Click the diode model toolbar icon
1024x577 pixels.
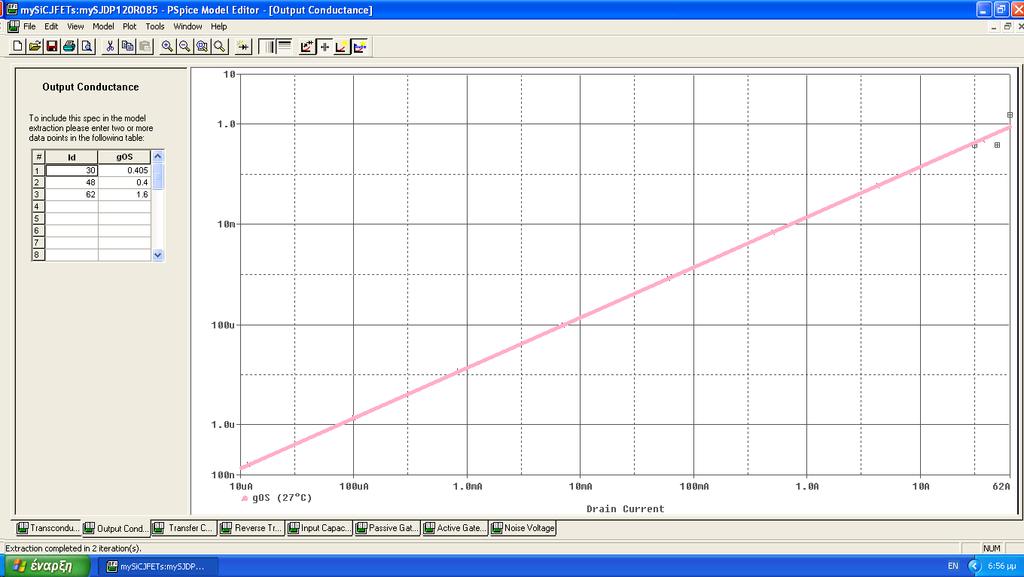click(244, 46)
